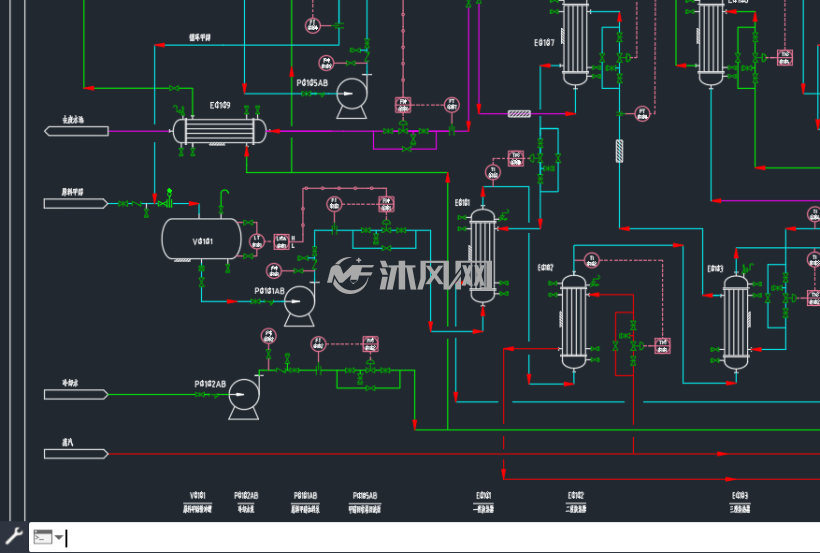Select the 循环甲醇 line label
820x553 pixels.
pos(200,38)
